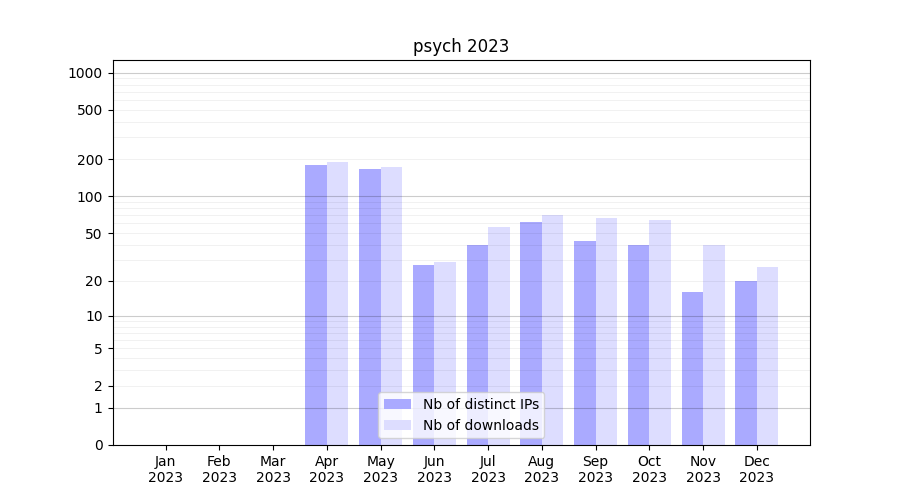Select the May distinct IPs bar
The width and height of the screenshot is (900, 500).
(x=370, y=307)
